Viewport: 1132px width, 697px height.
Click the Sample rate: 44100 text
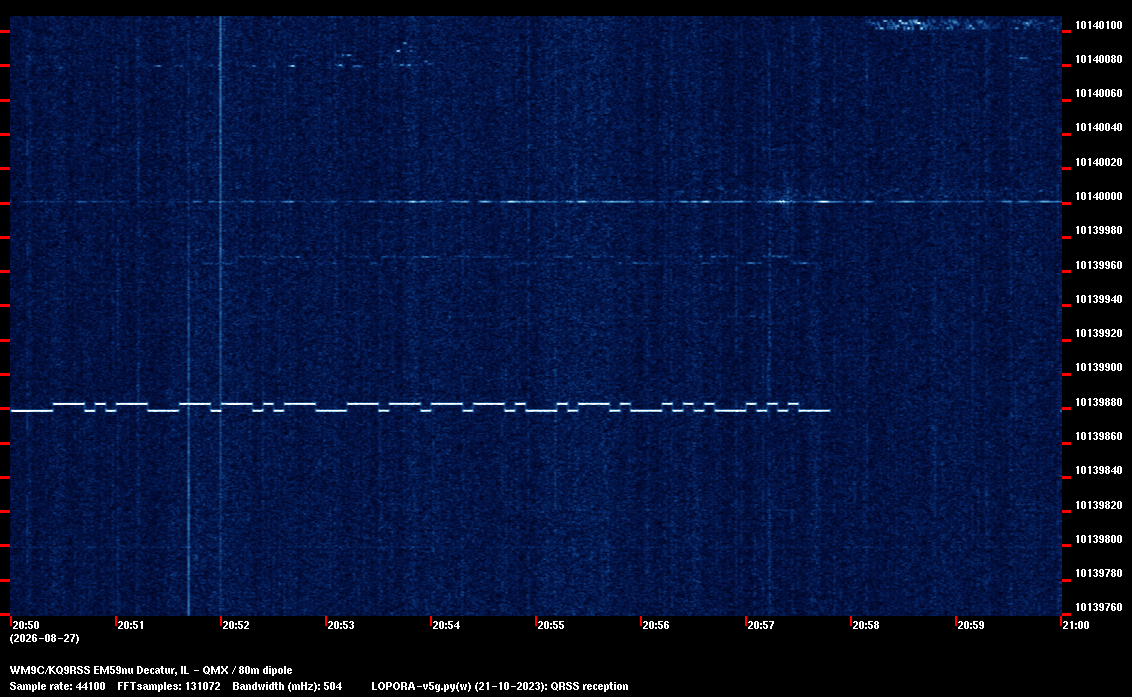(x=57, y=686)
